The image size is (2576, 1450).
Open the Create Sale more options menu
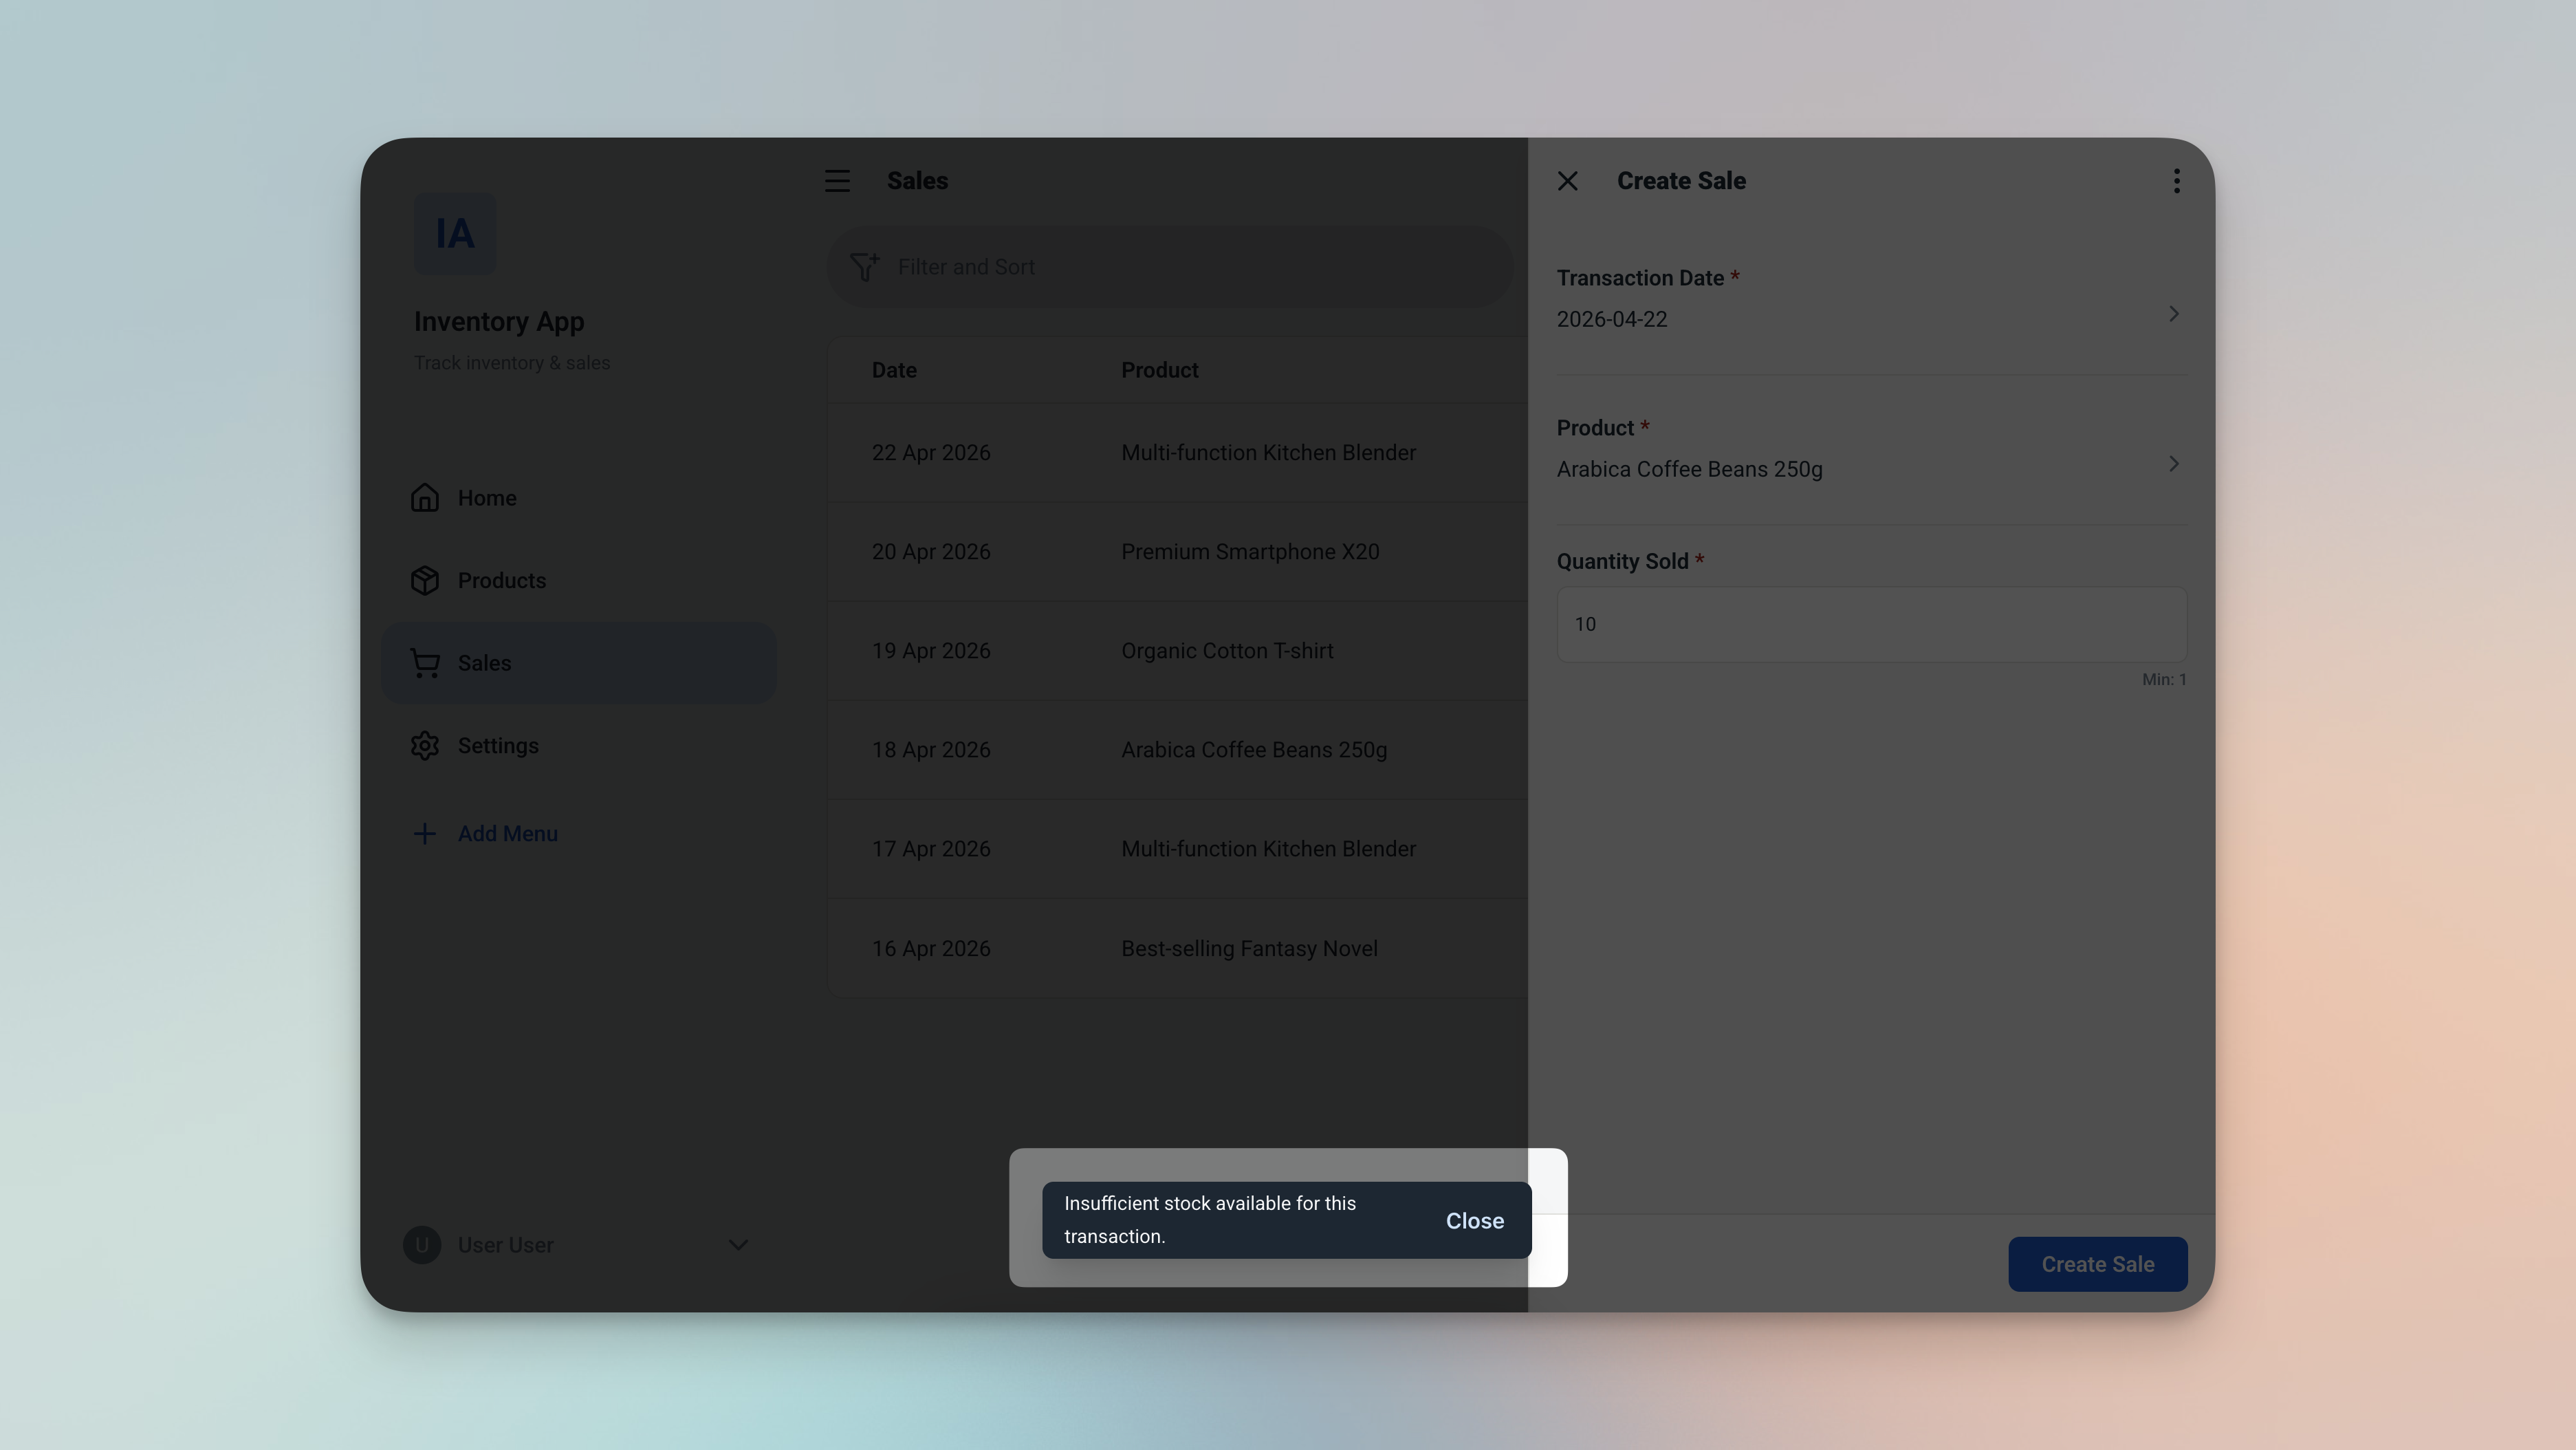click(x=2176, y=181)
